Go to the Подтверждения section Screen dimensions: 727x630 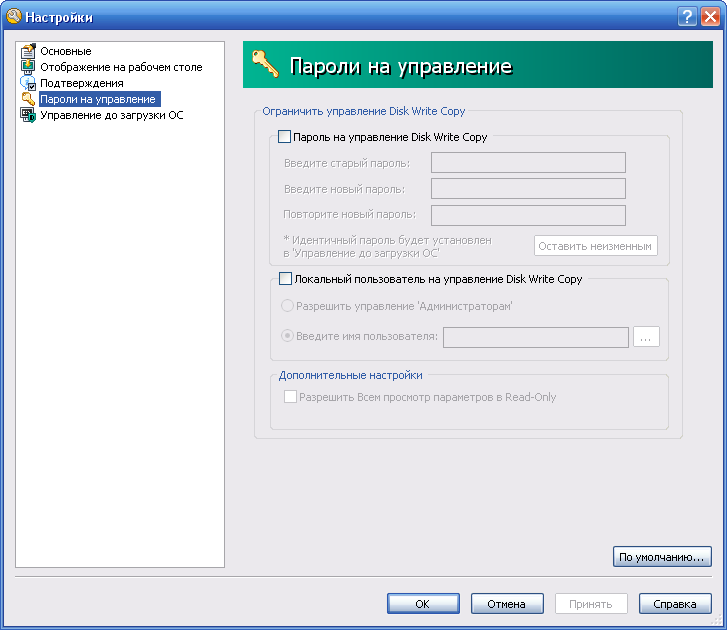(82, 83)
